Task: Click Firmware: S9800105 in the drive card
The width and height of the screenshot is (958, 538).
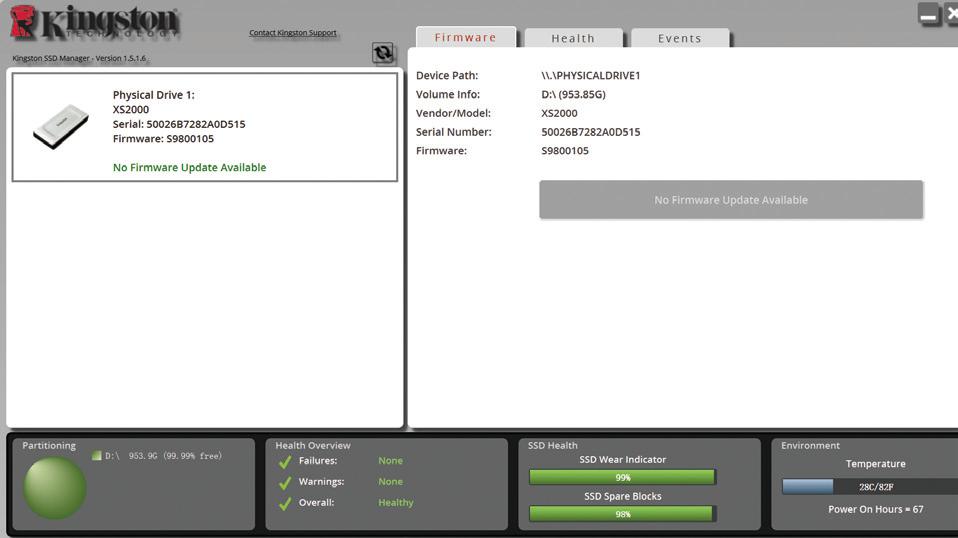Action: pos(163,139)
